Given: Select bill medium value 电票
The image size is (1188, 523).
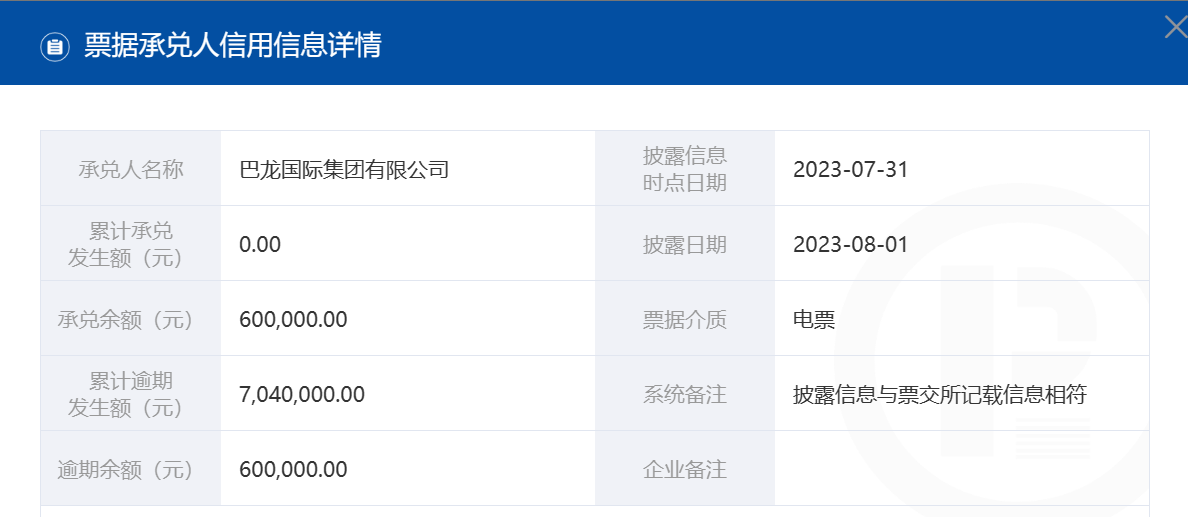Looking at the screenshot, I should click(814, 319).
